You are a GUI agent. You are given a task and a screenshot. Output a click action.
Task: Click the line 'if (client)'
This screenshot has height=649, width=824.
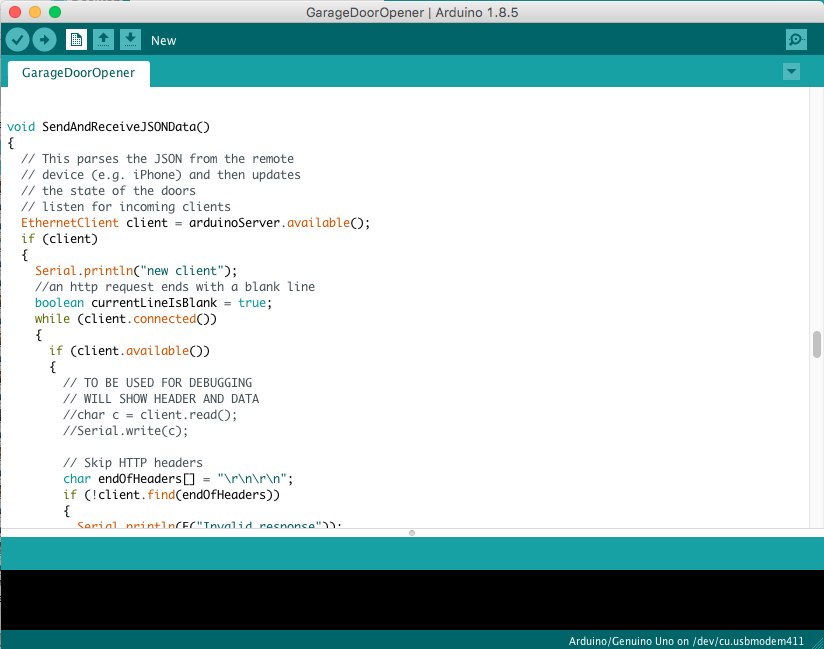click(x=59, y=239)
